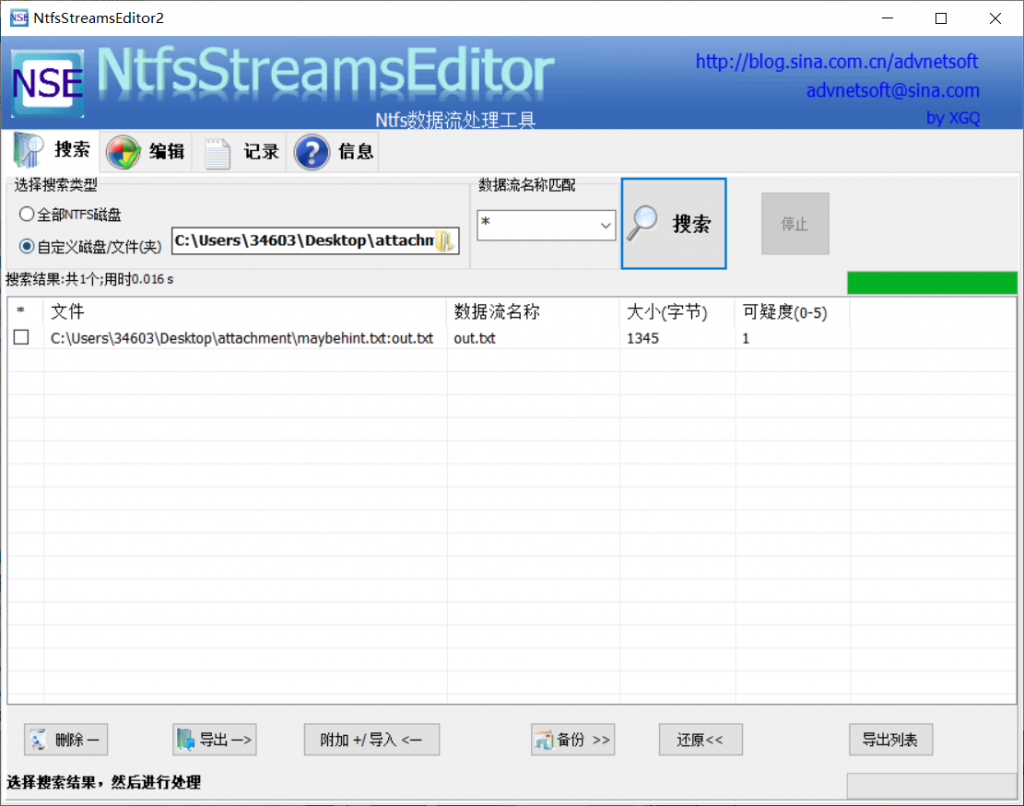The height and width of the screenshot is (806, 1024).
Task: Click the title bar NSE app icon
Action: [19, 18]
